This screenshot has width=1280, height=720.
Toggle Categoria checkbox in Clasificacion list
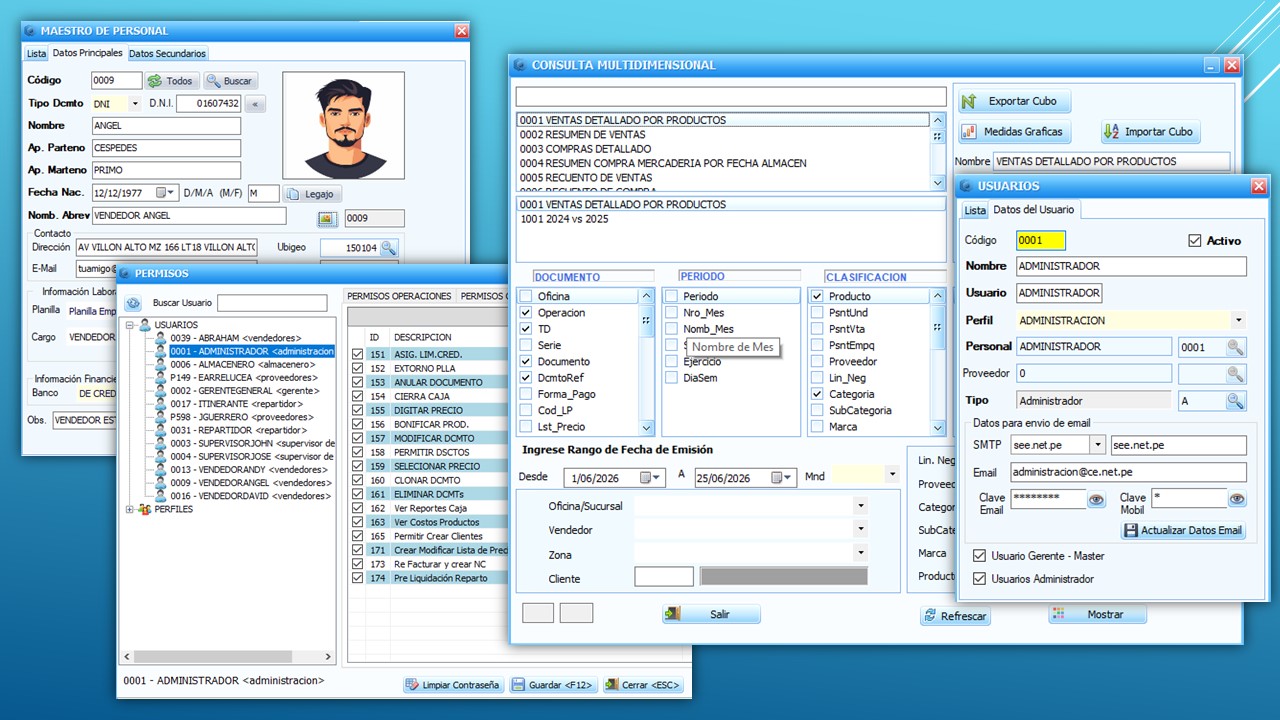point(816,394)
